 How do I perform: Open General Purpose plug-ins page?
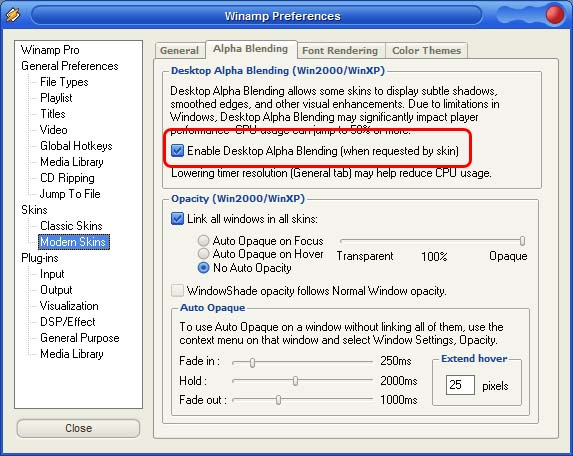click(x=80, y=338)
